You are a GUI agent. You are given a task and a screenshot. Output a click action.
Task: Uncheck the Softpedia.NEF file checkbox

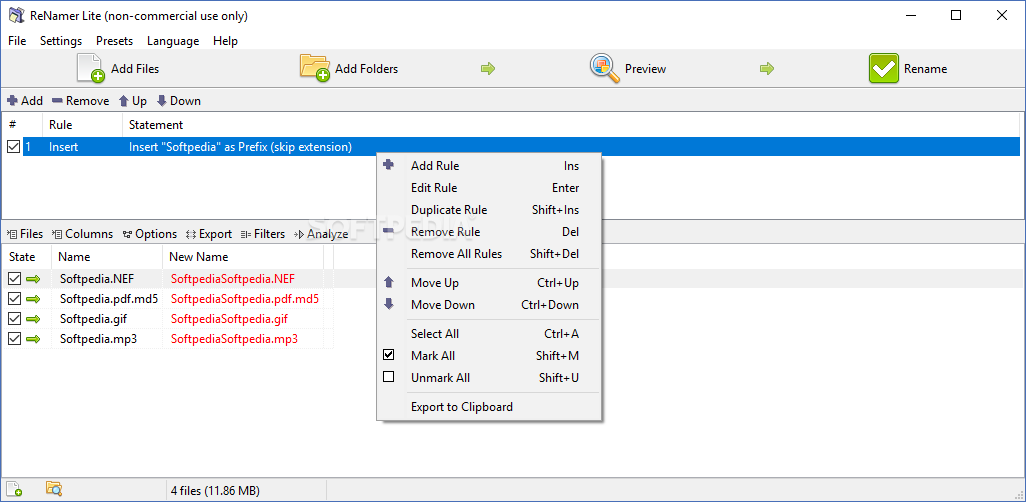pyautogui.click(x=14, y=279)
